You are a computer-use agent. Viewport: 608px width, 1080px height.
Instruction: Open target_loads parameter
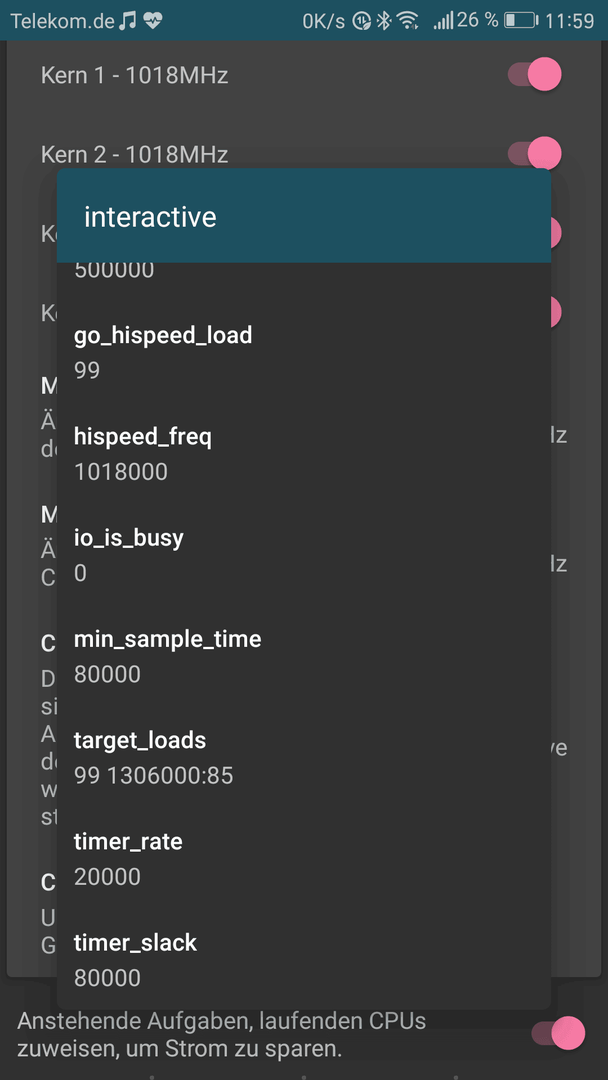tap(304, 758)
